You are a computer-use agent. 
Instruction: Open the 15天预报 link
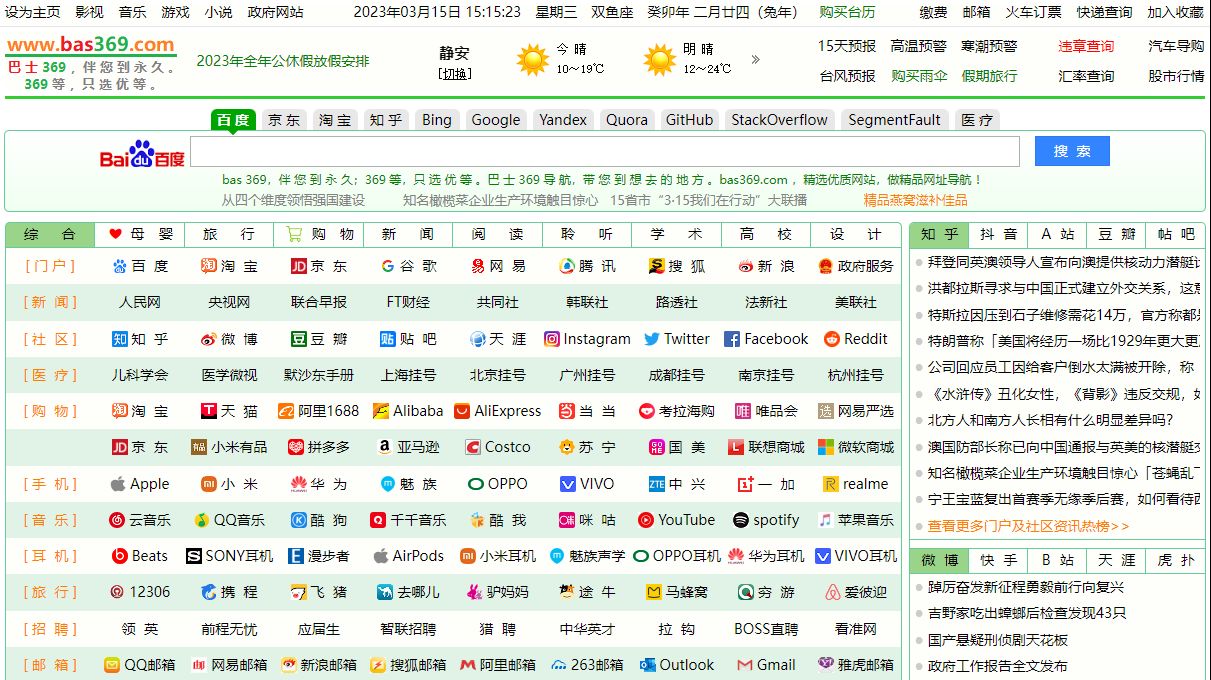pyautogui.click(x=846, y=46)
